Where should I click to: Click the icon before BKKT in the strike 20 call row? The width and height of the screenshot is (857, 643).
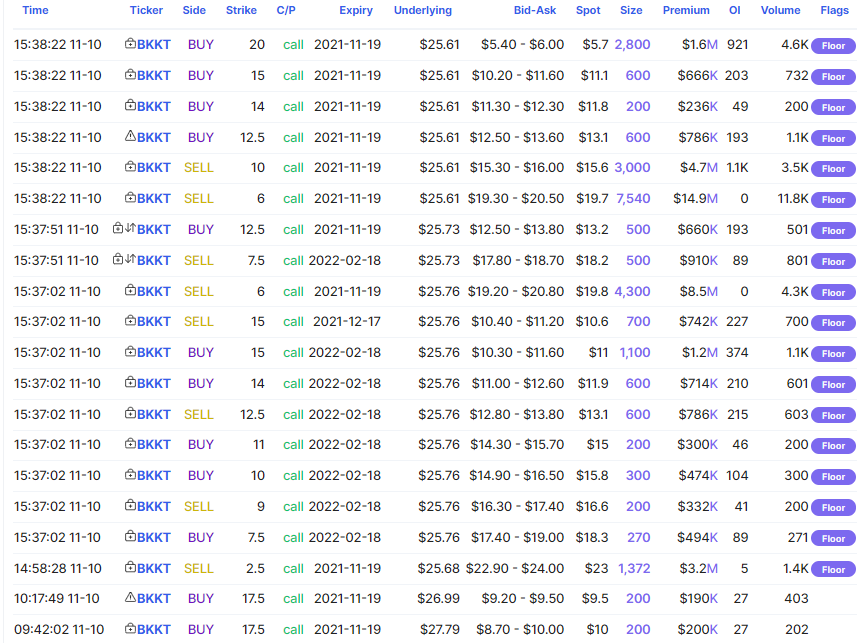(130, 44)
